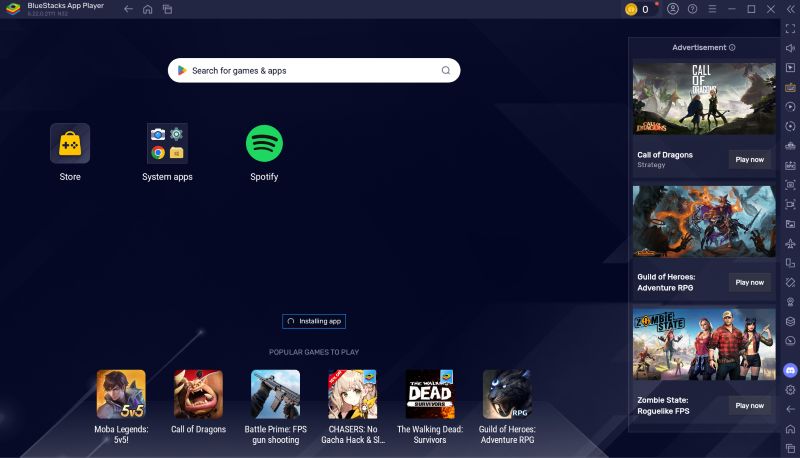Open the media manager folder icon

point(790,224)
